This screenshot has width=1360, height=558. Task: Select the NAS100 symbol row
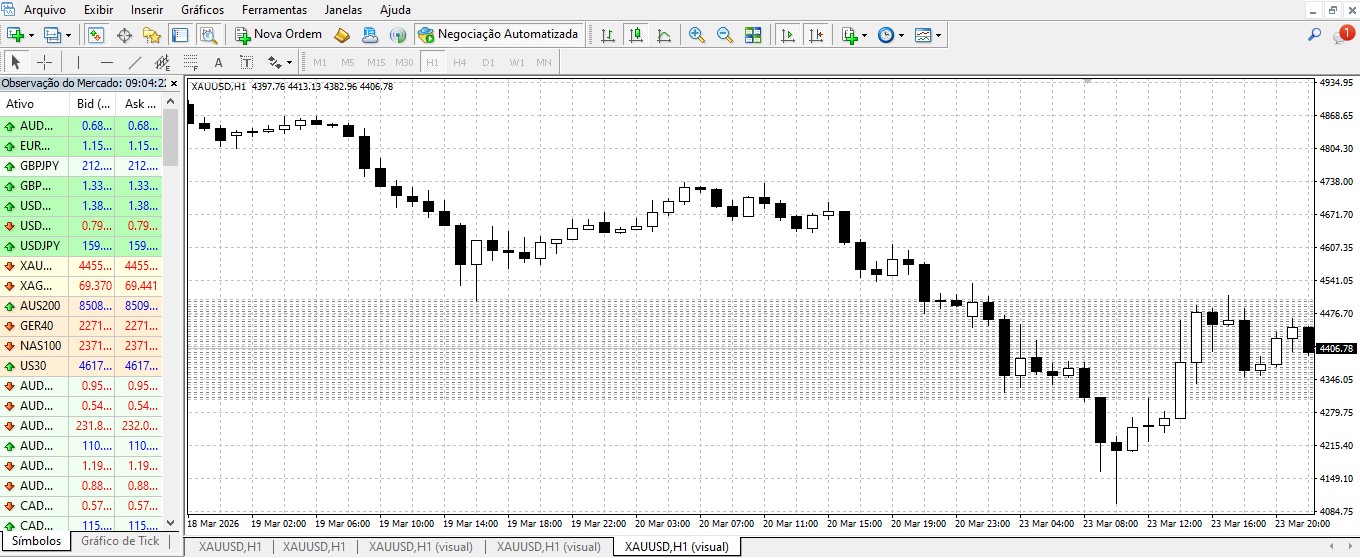(82, 346)
